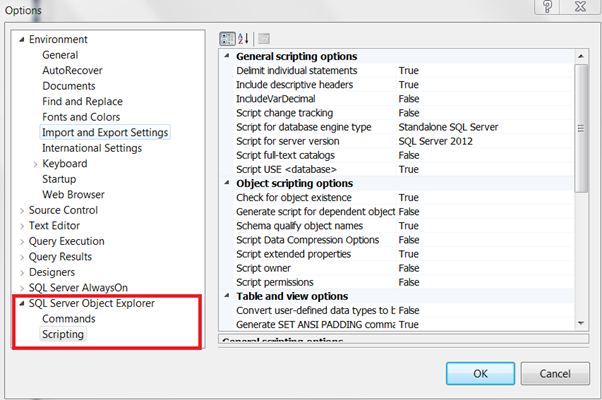
Task: Collapse the Environment tree node
Action: pos(21,40)
